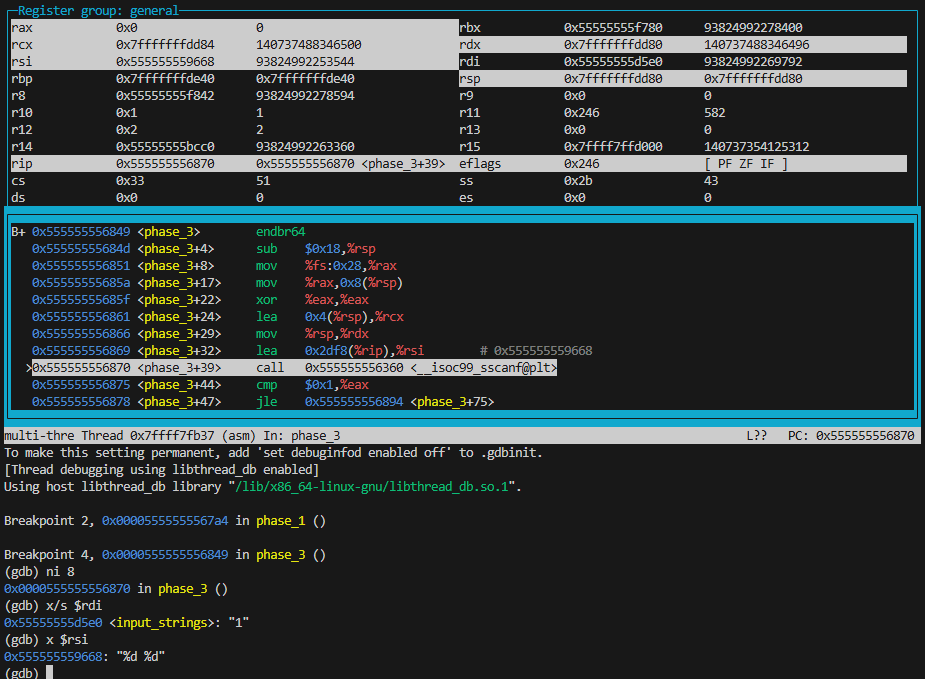Click the Breakpoint 4 output line
The width and height of the screenshot is (925, 679).
pyautogui.click(x=165, y=554)
